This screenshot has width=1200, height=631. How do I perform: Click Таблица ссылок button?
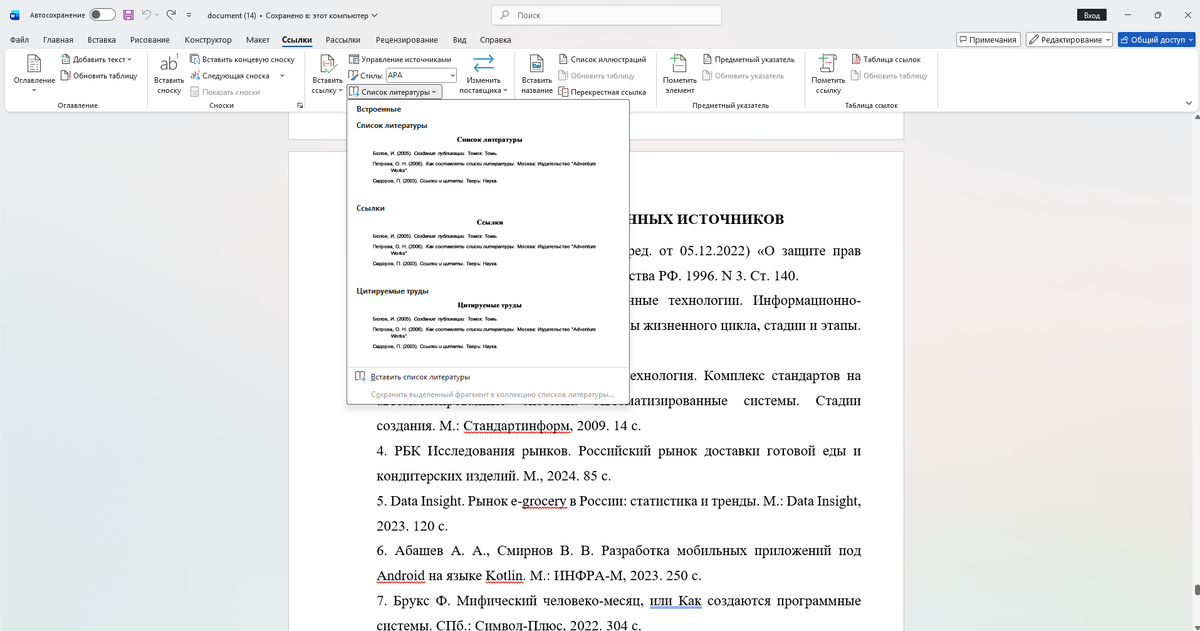click(x=886, y=59)
